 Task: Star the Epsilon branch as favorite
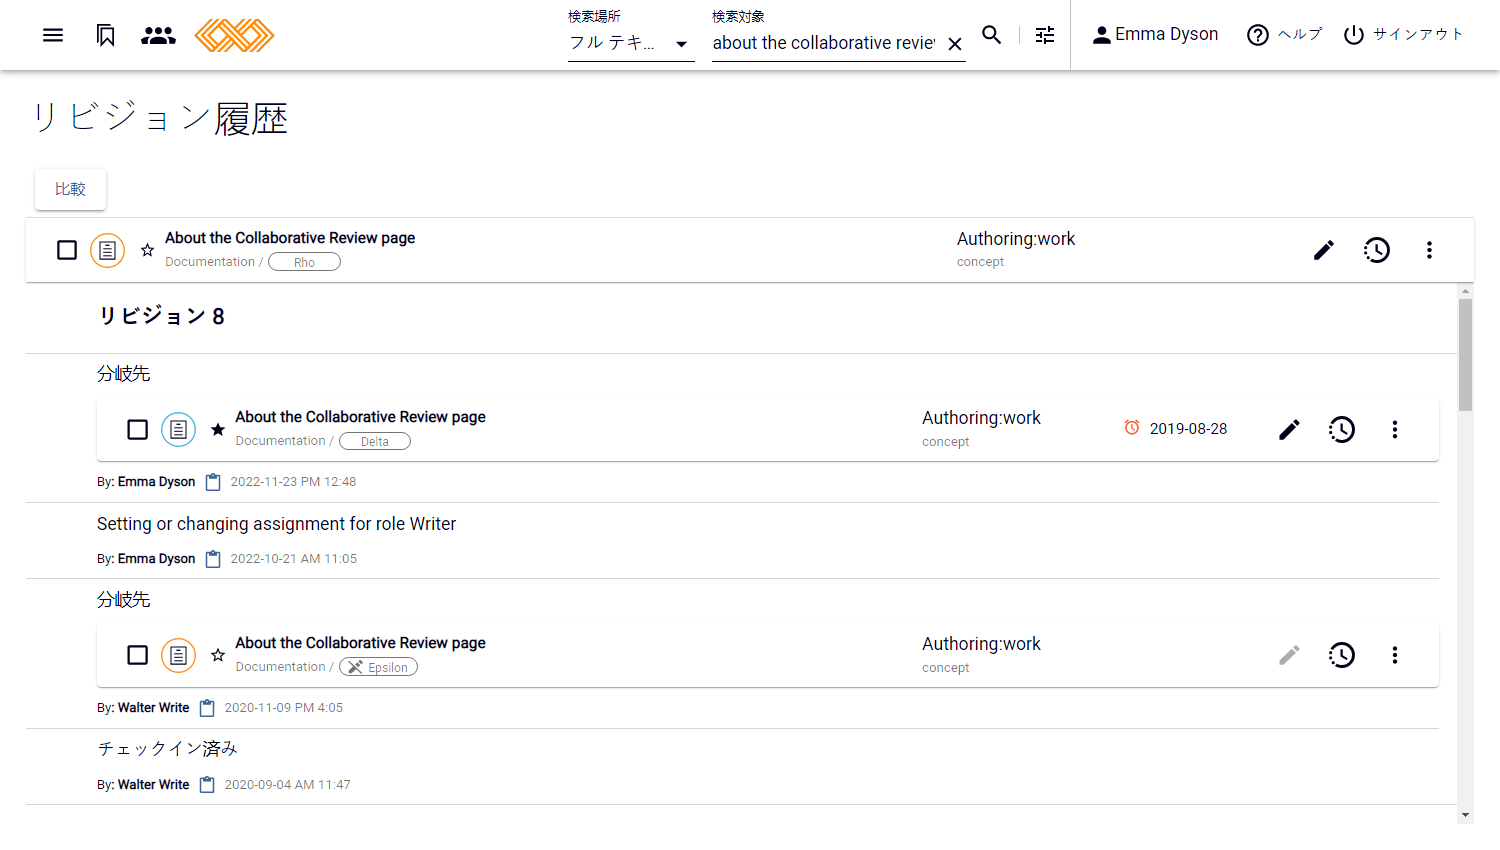[x=218, y=655]
